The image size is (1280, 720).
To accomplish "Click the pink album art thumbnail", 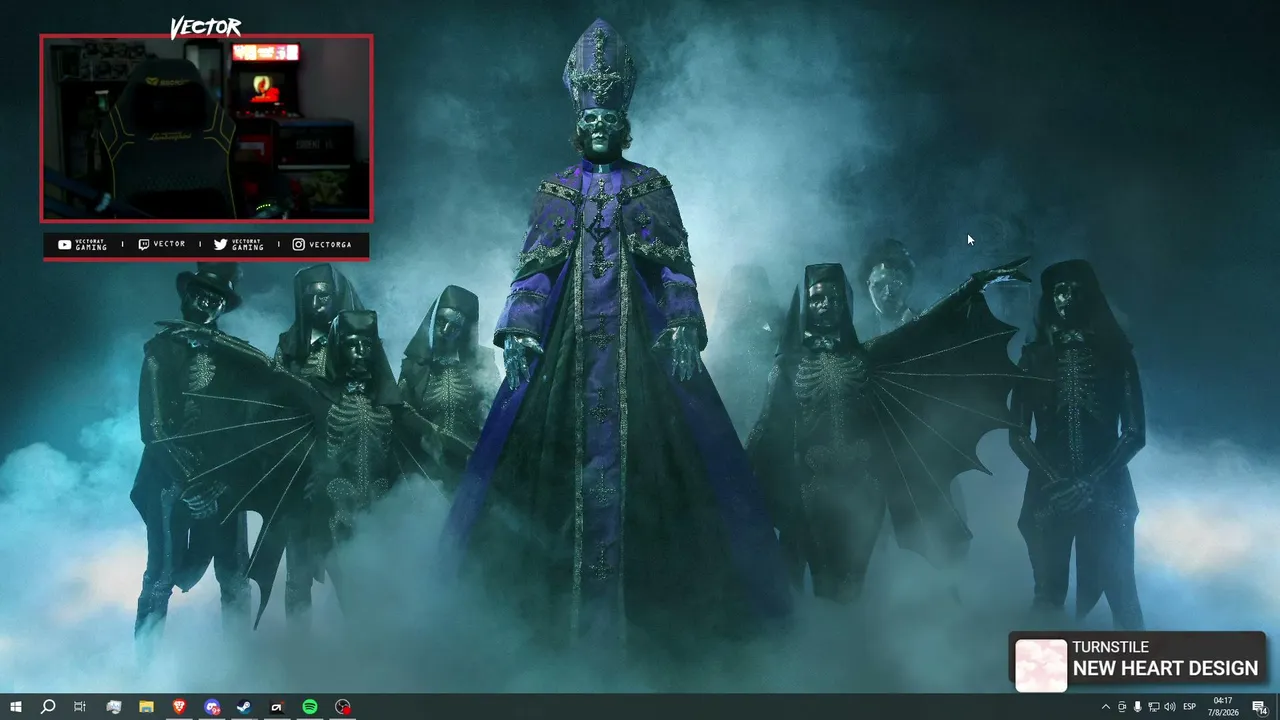I will coord(1041,664).
